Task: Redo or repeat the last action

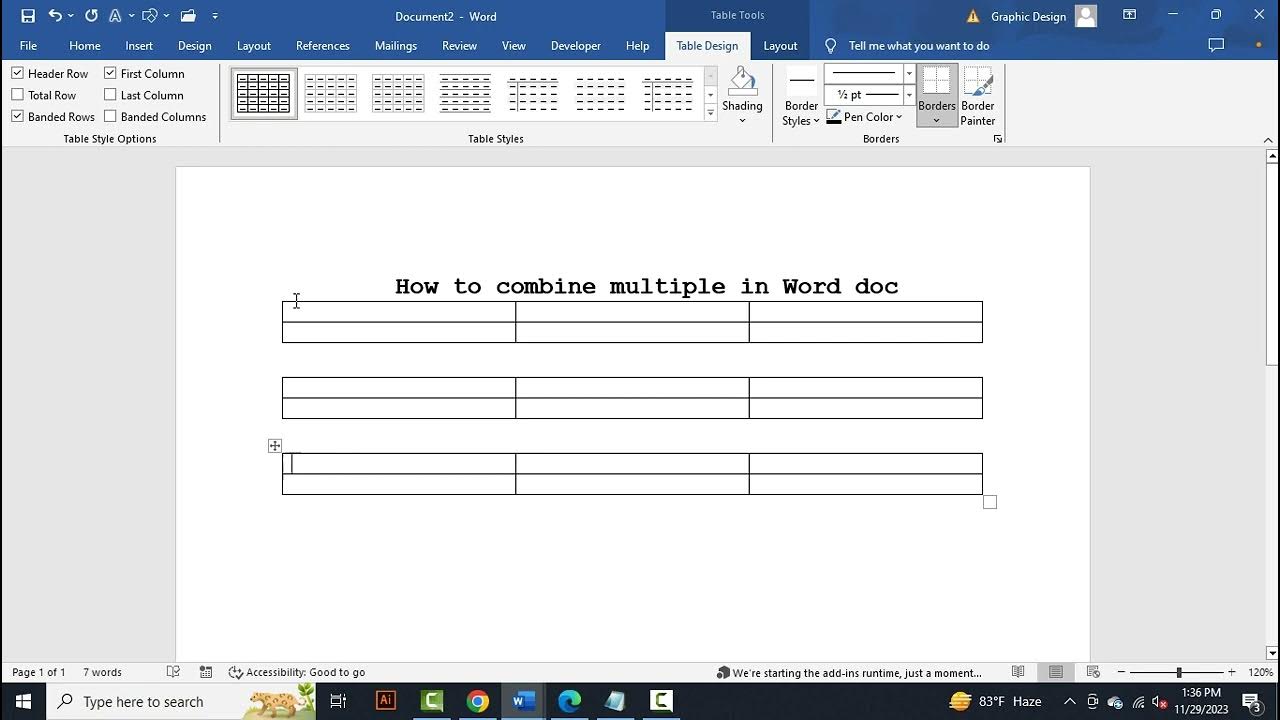Action: tap(91, 16)
